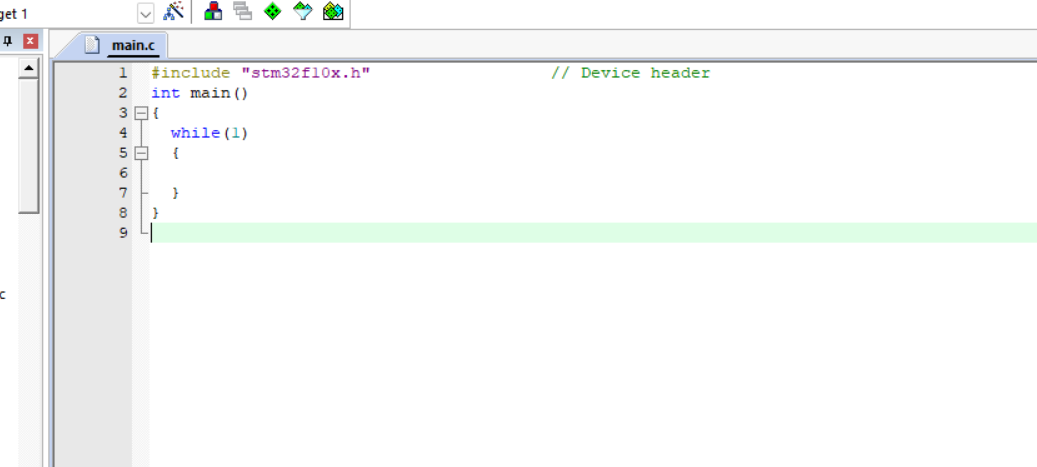1037x467 pixels.
Task: Click the #include directive on line 1
Action: 190,73
